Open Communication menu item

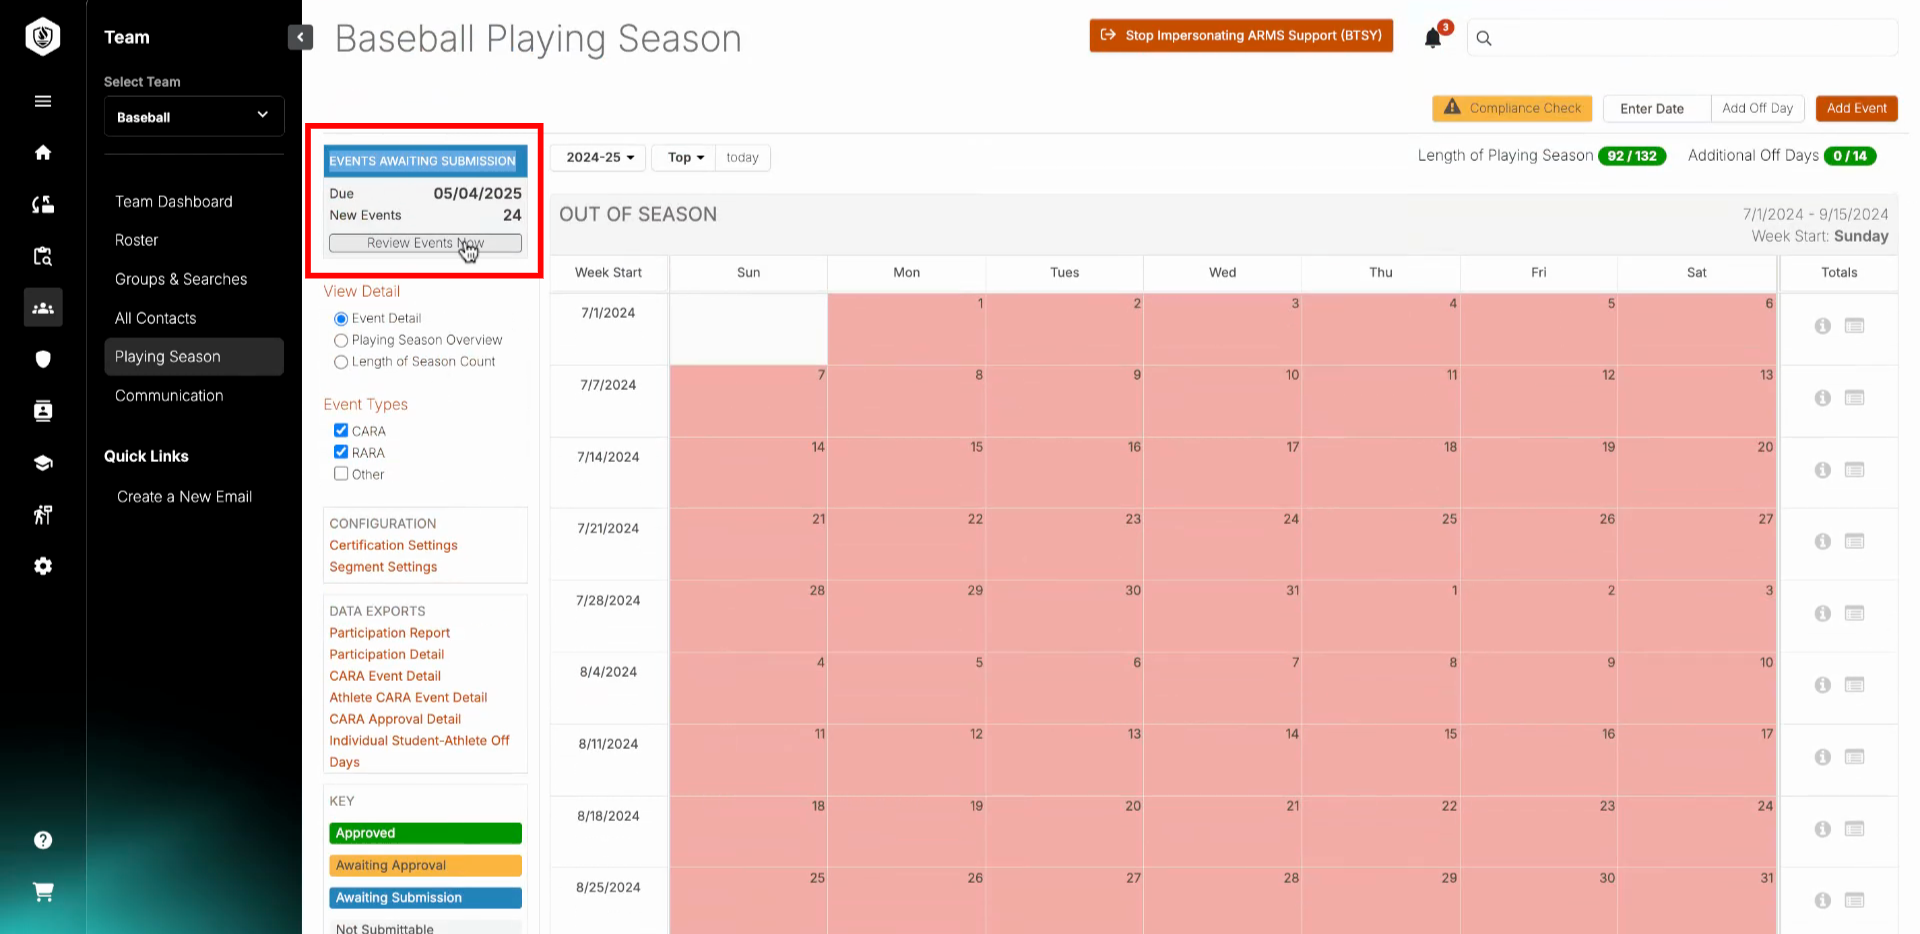tap(169, 396)
